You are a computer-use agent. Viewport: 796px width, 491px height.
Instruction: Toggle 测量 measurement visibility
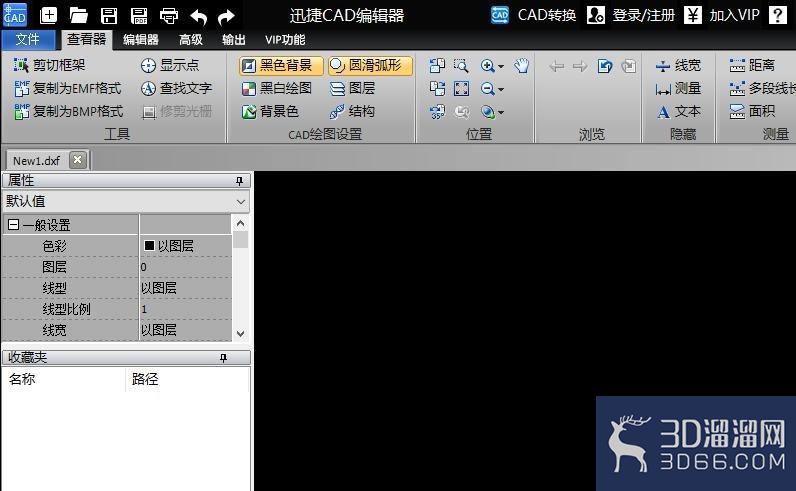coord(678,88)
